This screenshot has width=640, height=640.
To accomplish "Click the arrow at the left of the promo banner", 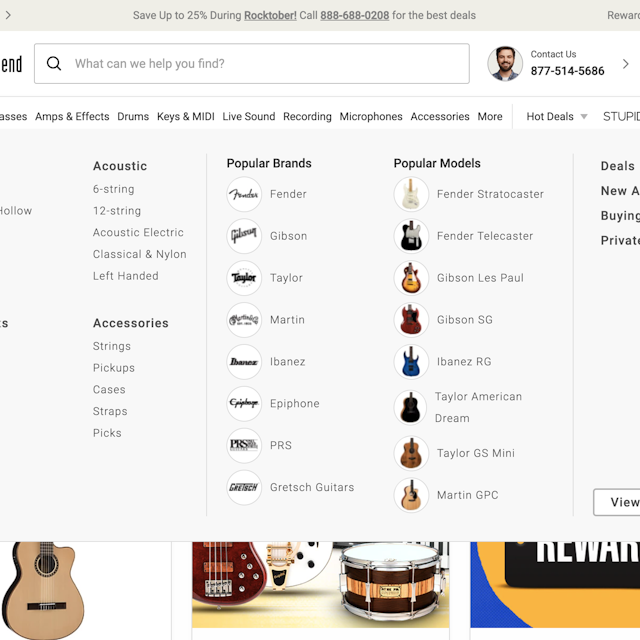I will [x=8, y=16].
